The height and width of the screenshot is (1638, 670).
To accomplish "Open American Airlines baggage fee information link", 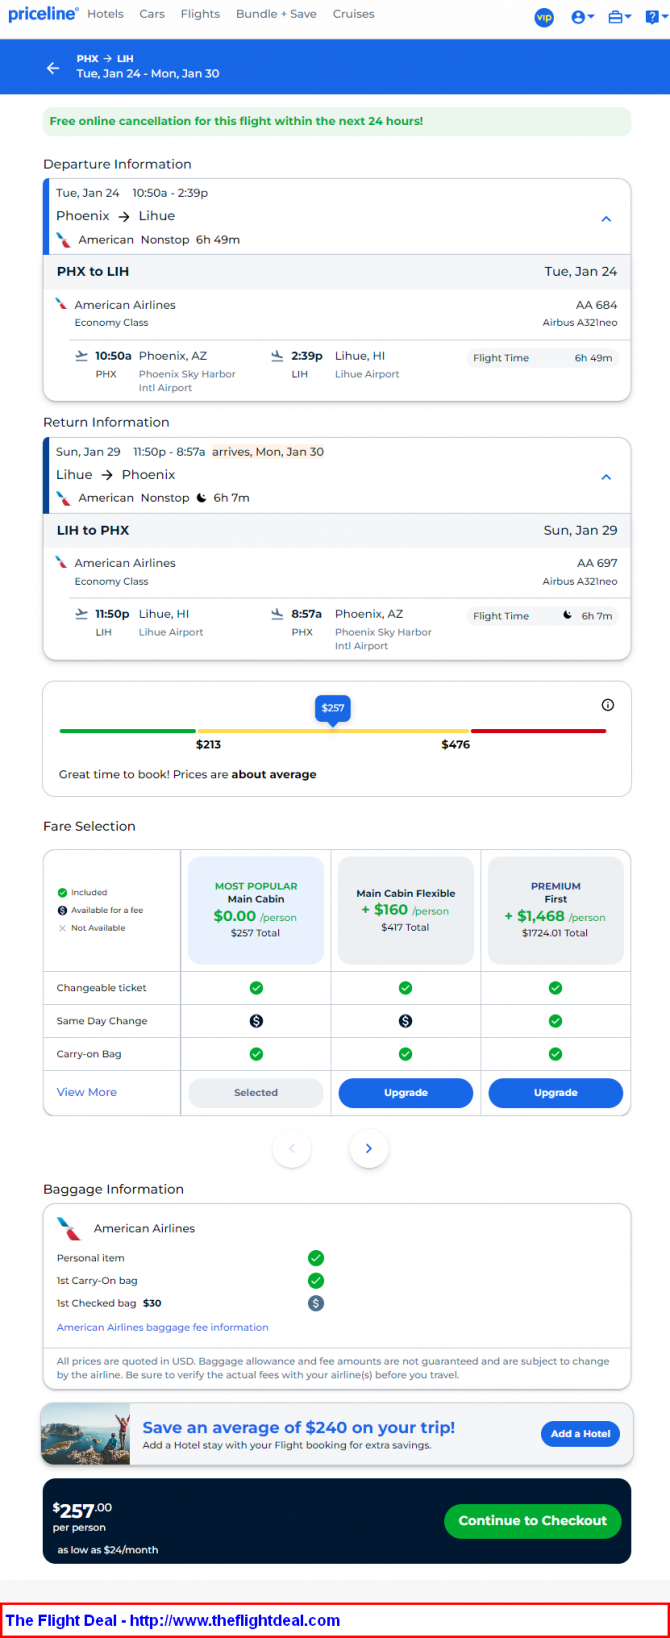I will [162, 1327].
